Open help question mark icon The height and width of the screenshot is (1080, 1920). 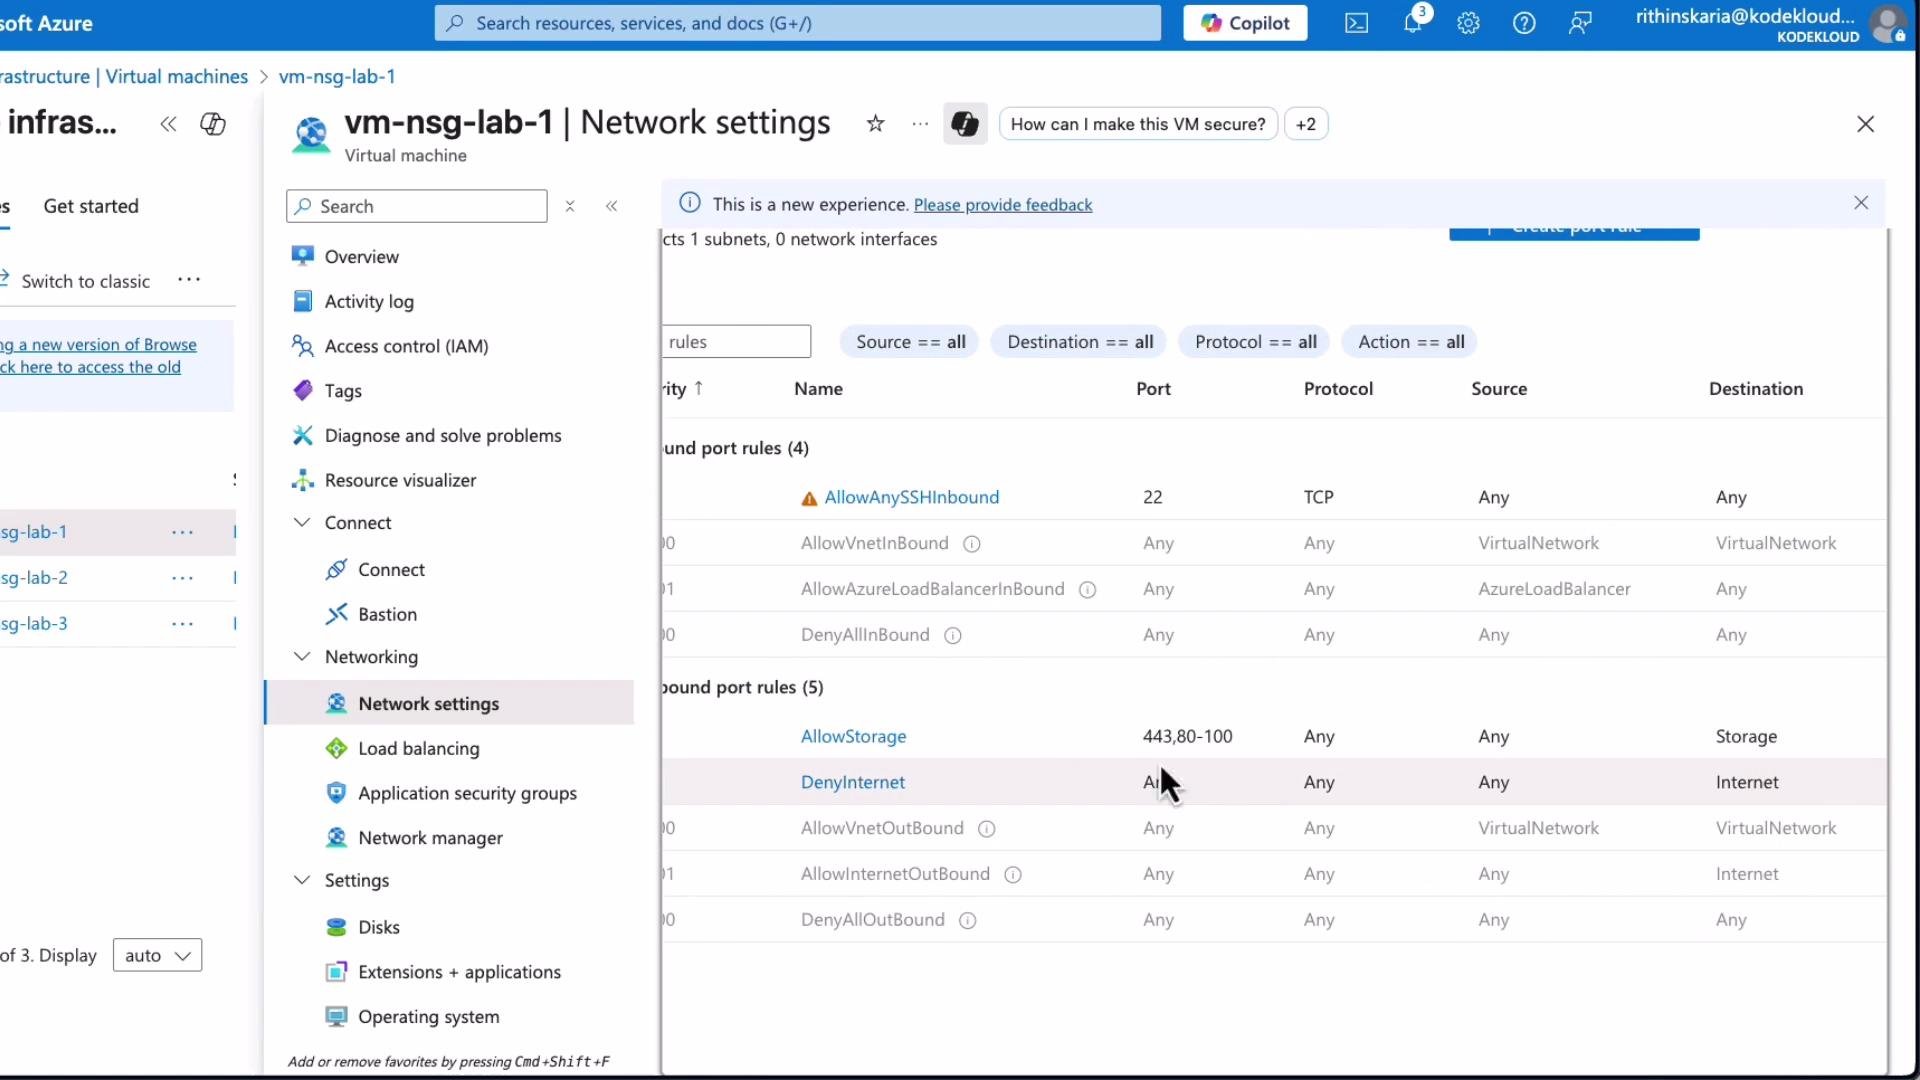click(x=1524, y=23)
